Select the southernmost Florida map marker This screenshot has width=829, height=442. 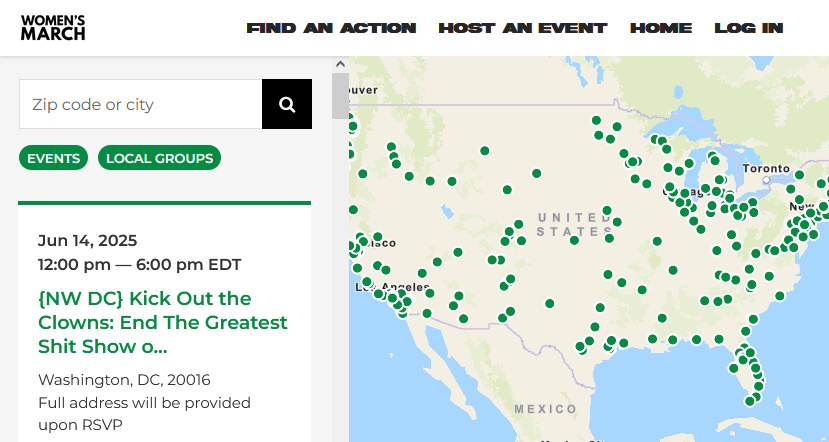[749, 401]
